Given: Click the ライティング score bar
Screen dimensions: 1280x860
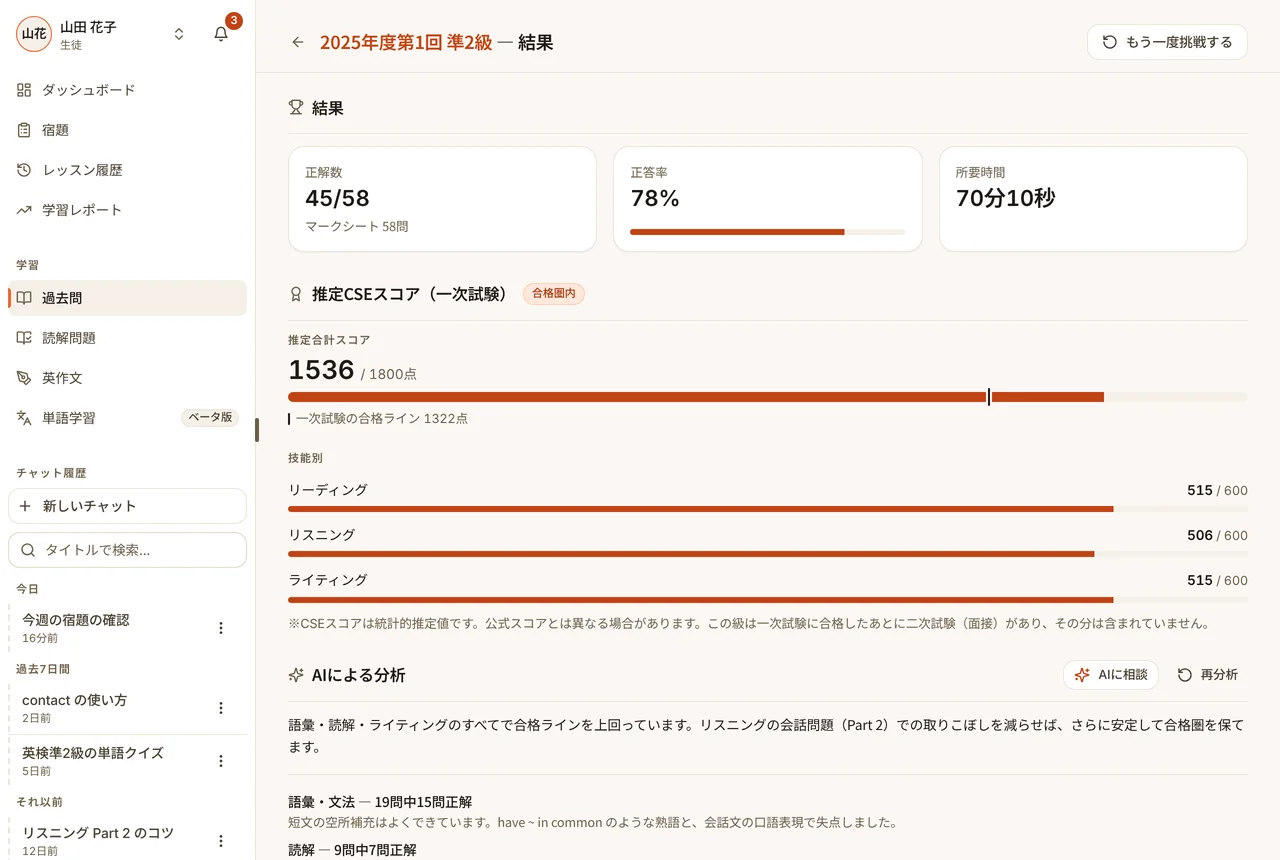Looking at the screenshot, I should [768, 599].
